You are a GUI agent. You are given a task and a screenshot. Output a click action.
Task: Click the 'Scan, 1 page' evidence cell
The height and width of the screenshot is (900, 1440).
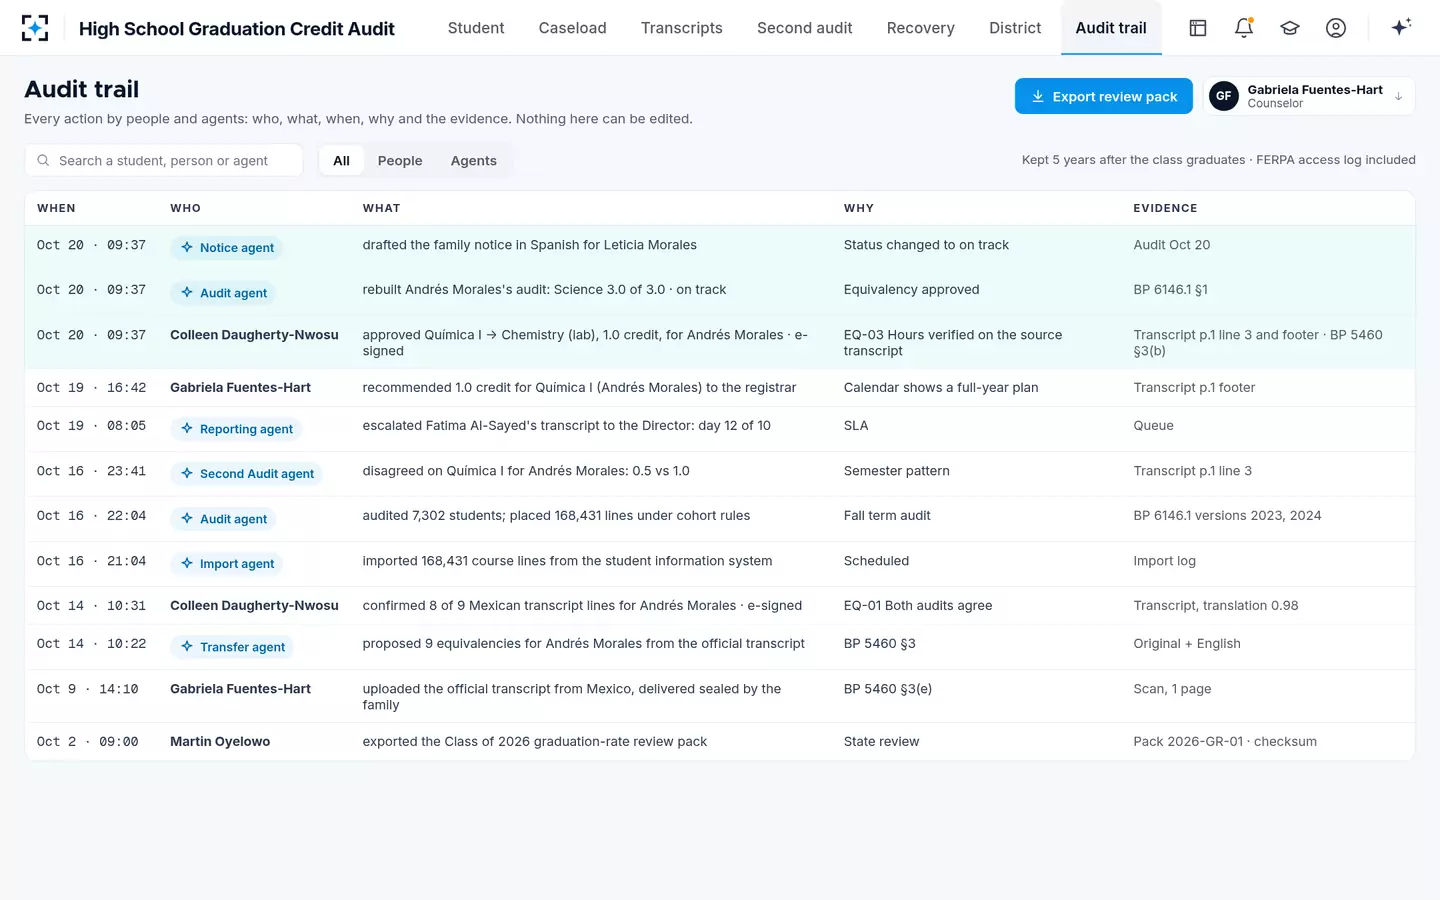[x=1172, y=689]
